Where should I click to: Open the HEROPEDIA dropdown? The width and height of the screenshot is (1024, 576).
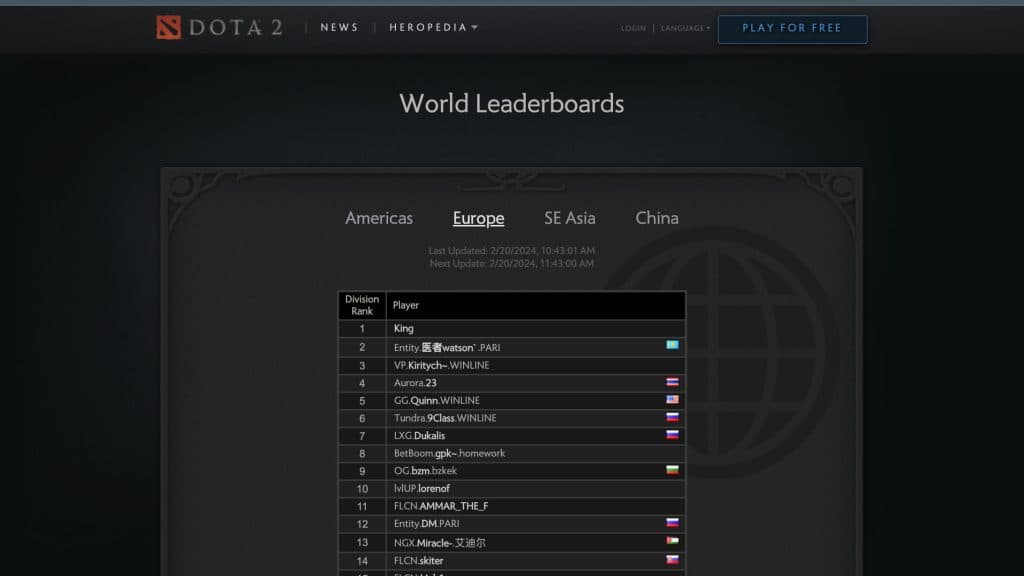tap(432, 27)
